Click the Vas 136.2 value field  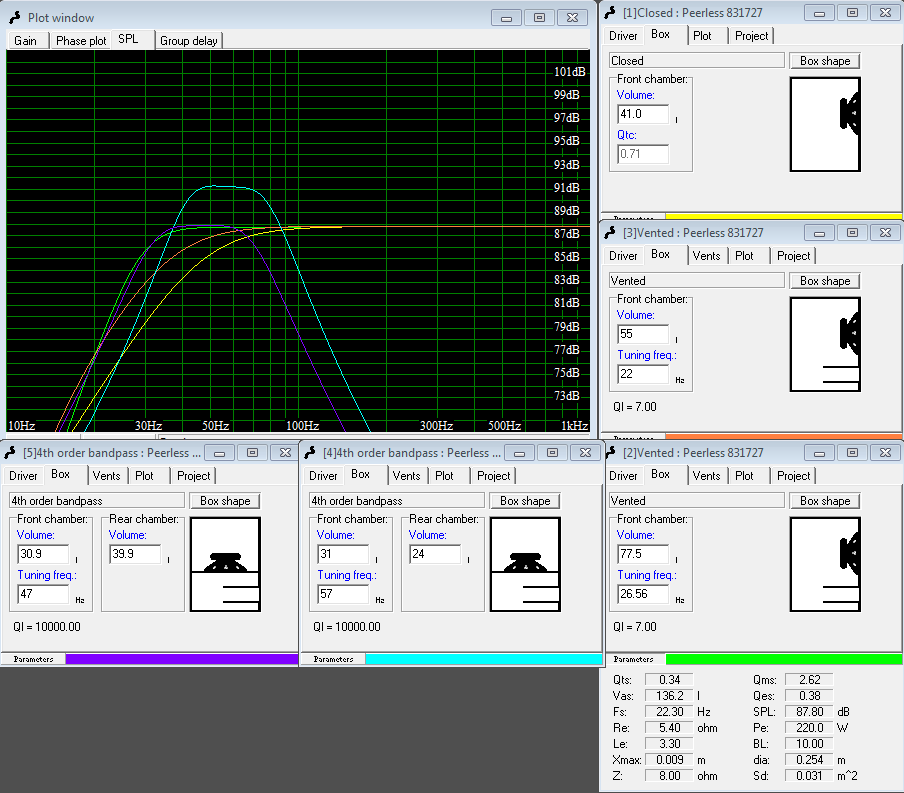click(669, 696)
